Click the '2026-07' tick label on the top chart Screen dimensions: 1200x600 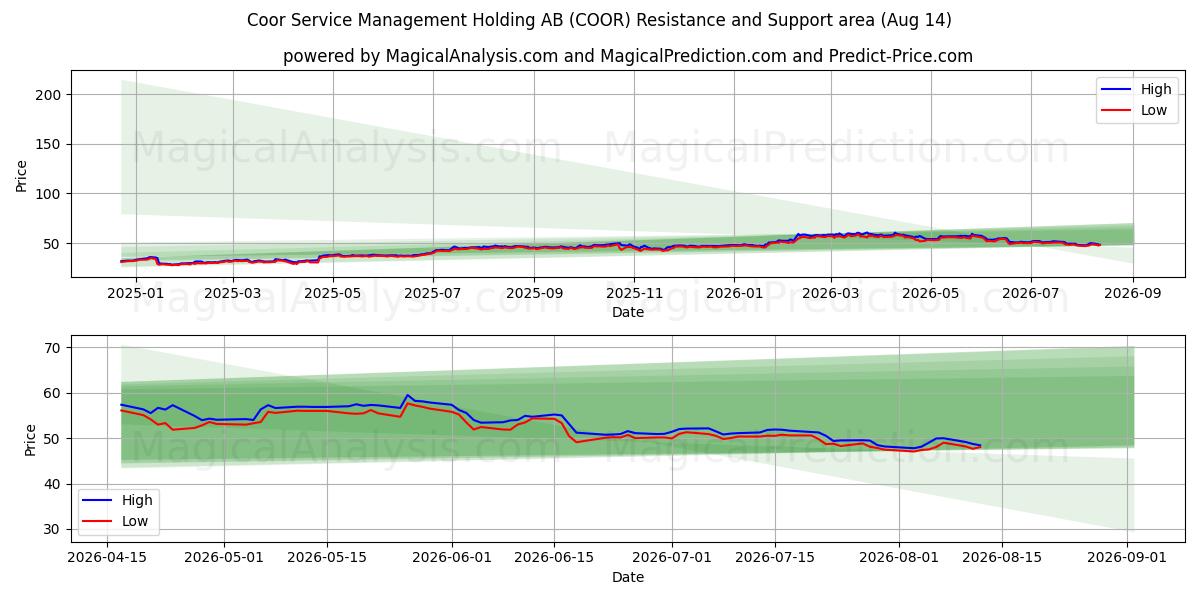1032,293
